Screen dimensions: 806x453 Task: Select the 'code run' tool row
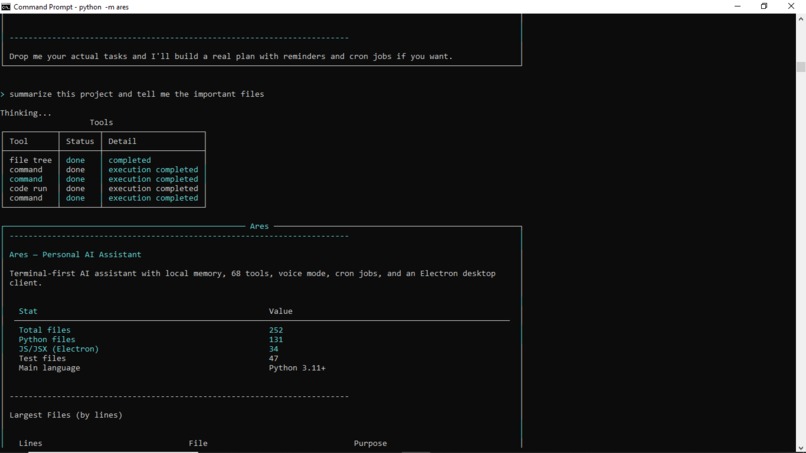[x=104, y=189]
